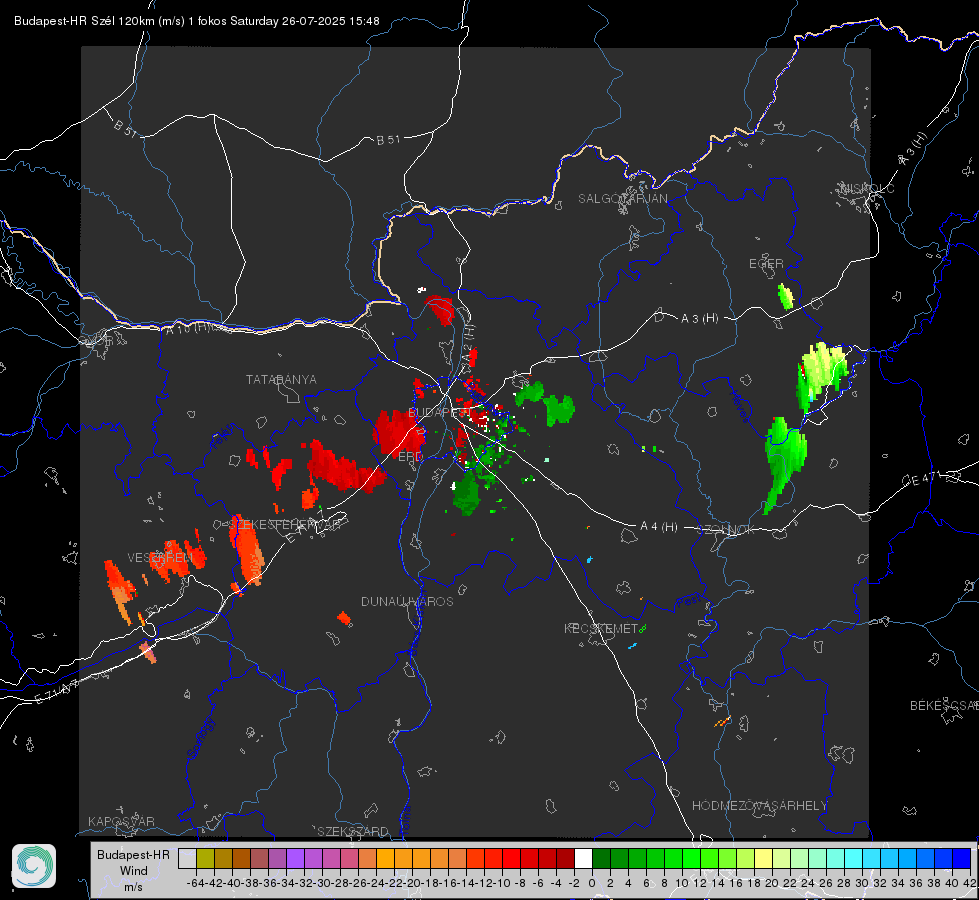The width and height of the screenshot is (979, 900).
Task: Click the '-64' value on the legend scale
Action: click(196, 883)
